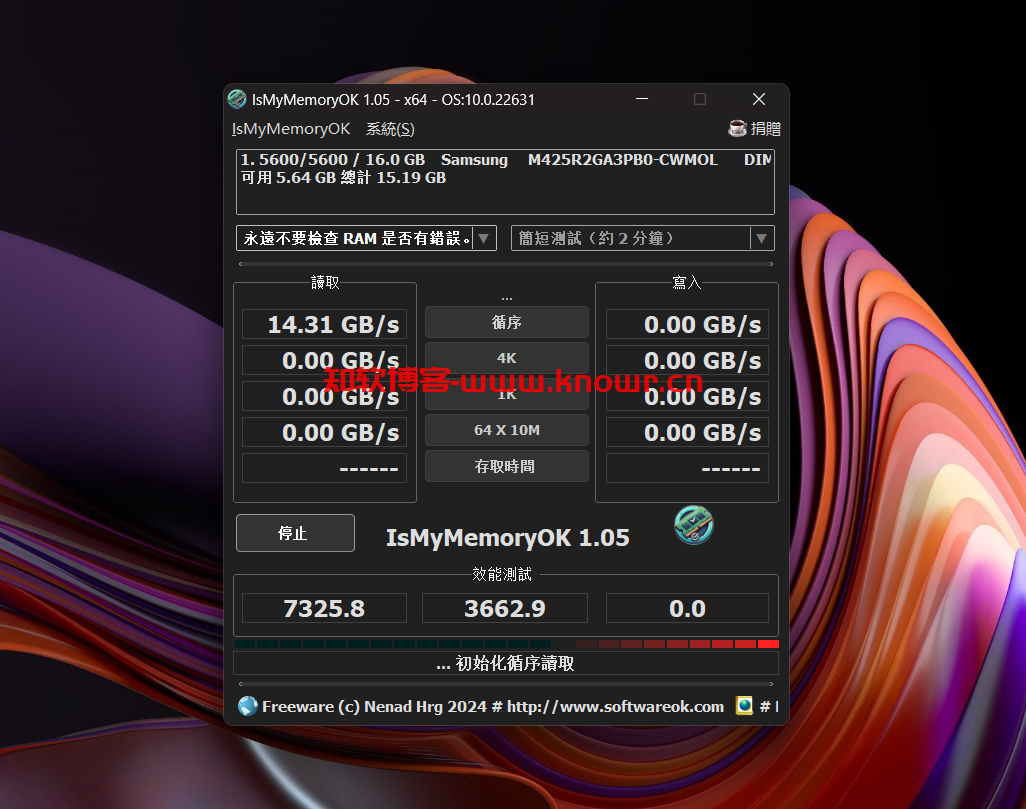Click the 存取時間 access time button

click(506, 466)
